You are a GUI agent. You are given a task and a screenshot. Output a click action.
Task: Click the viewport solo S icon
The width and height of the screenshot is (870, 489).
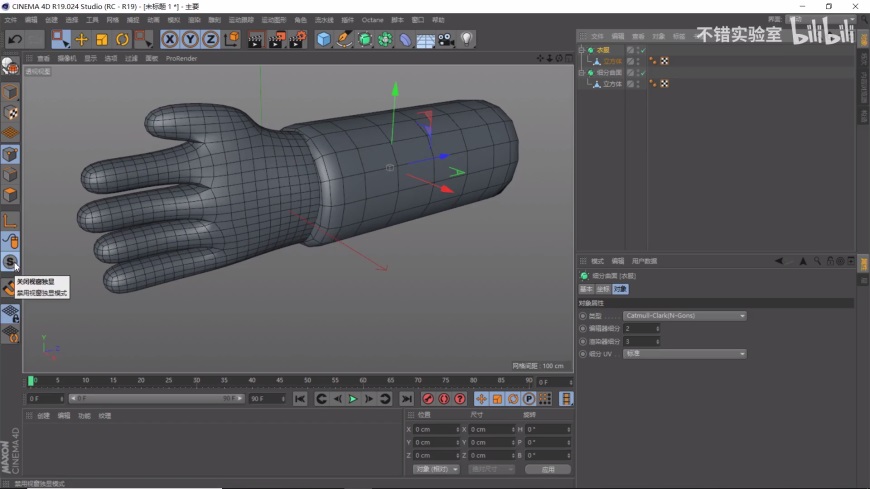pyautogui.click(x=10, y=262)
